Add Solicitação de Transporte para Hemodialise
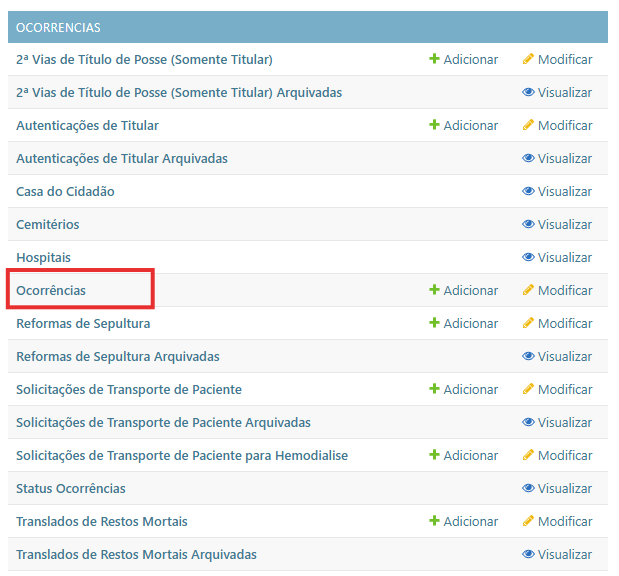Screen dimensions: 619x576 point(463,455)
